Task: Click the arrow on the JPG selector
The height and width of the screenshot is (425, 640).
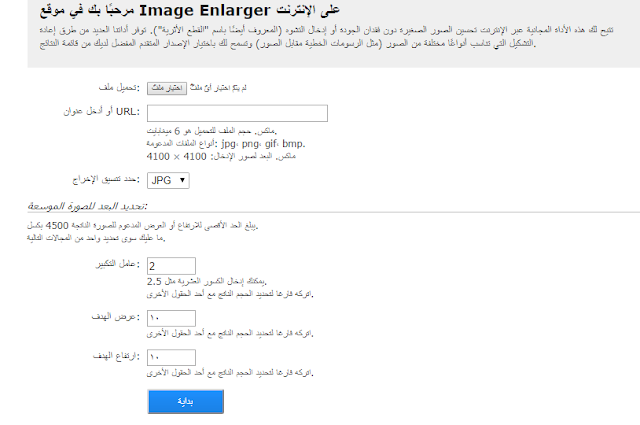Action: (182, 180)
